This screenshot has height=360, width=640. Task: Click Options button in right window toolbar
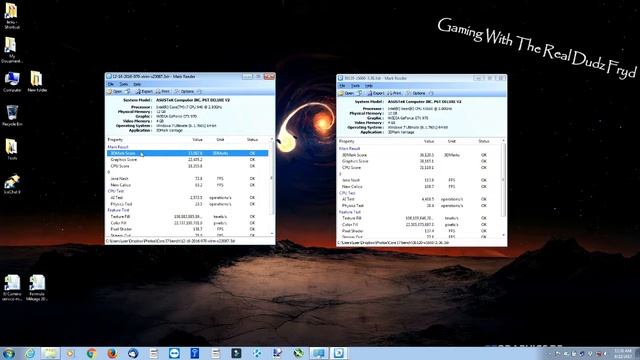click(x=416, y=93)
